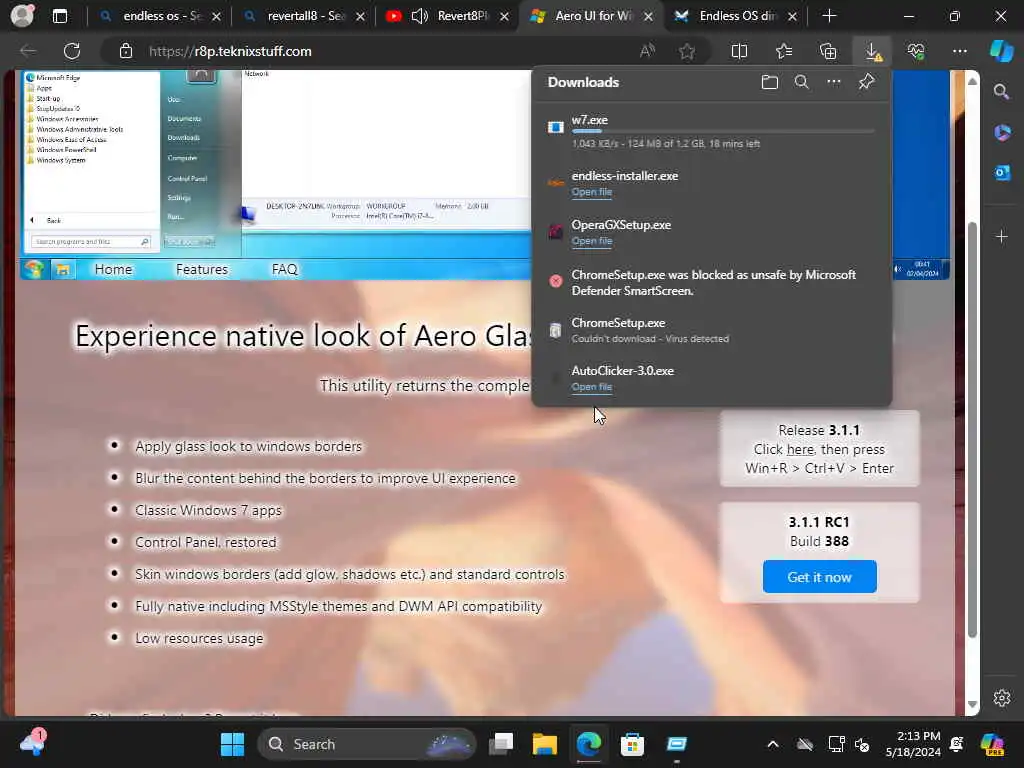Click the w7.exe download progress bar
Screen dimensions: 1024x768
point(723,131)
